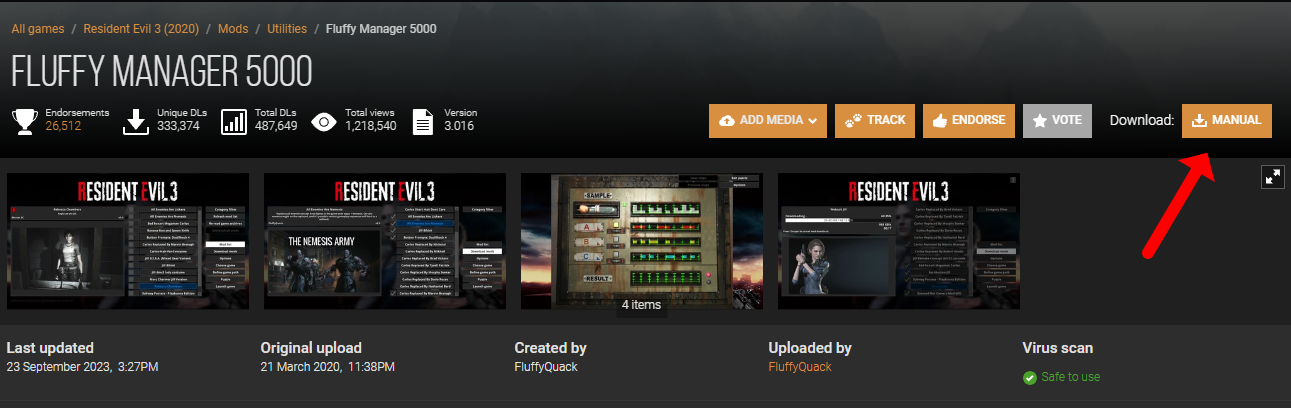Click the Endorsements trophy icon
1291x408 pixels.
[23, 120]
